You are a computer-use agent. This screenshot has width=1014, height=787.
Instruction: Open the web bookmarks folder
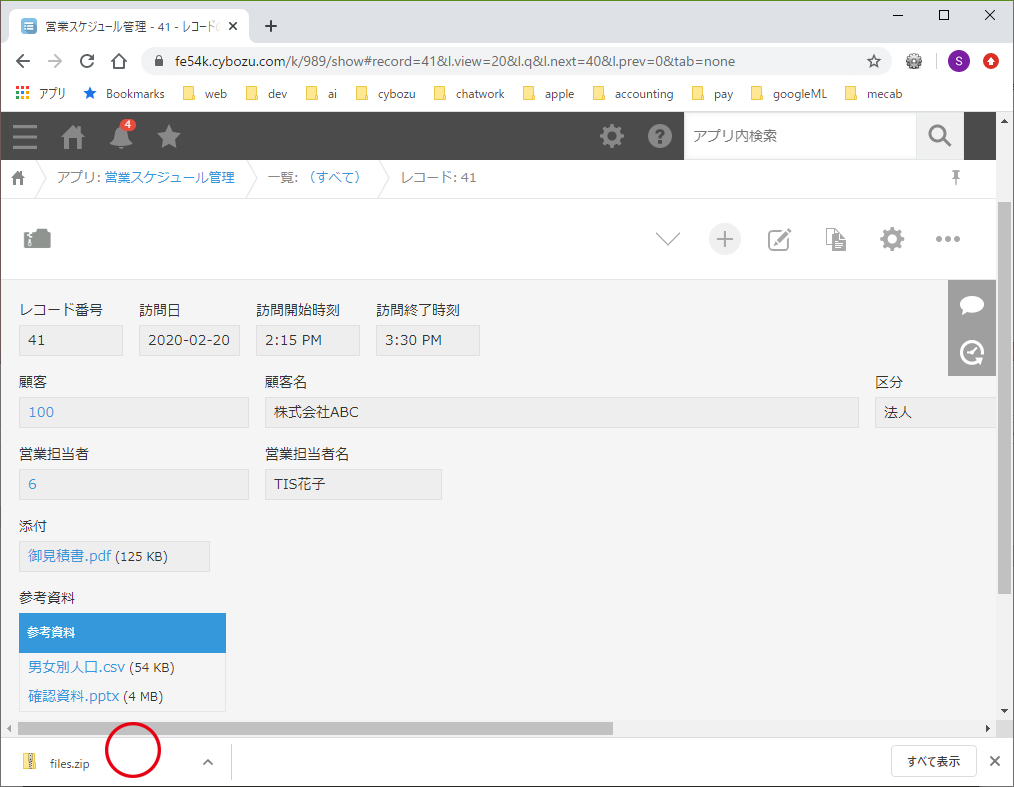pyautogui.click(x=205, y=94)
